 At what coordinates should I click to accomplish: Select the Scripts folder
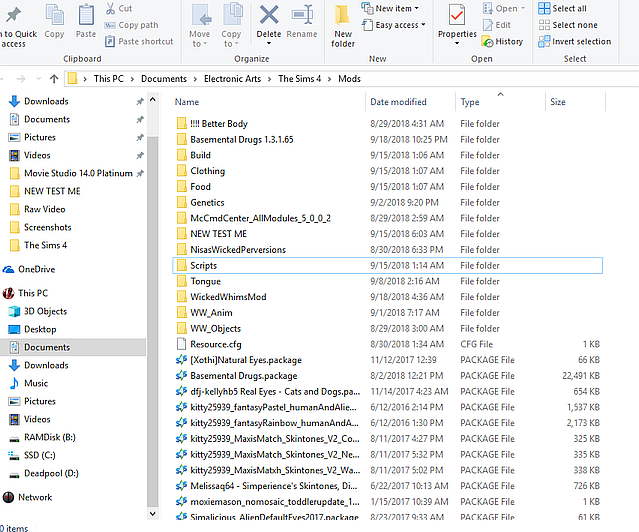coord(387,265)
